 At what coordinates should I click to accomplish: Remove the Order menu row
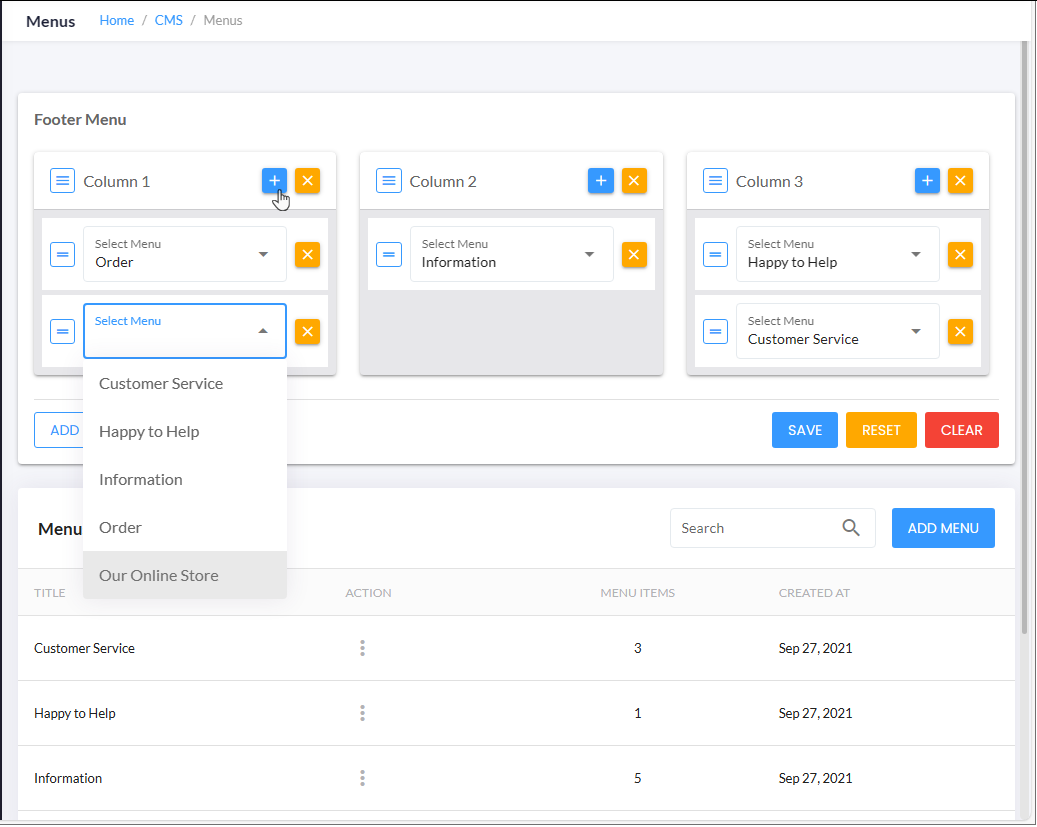point(308,255)
